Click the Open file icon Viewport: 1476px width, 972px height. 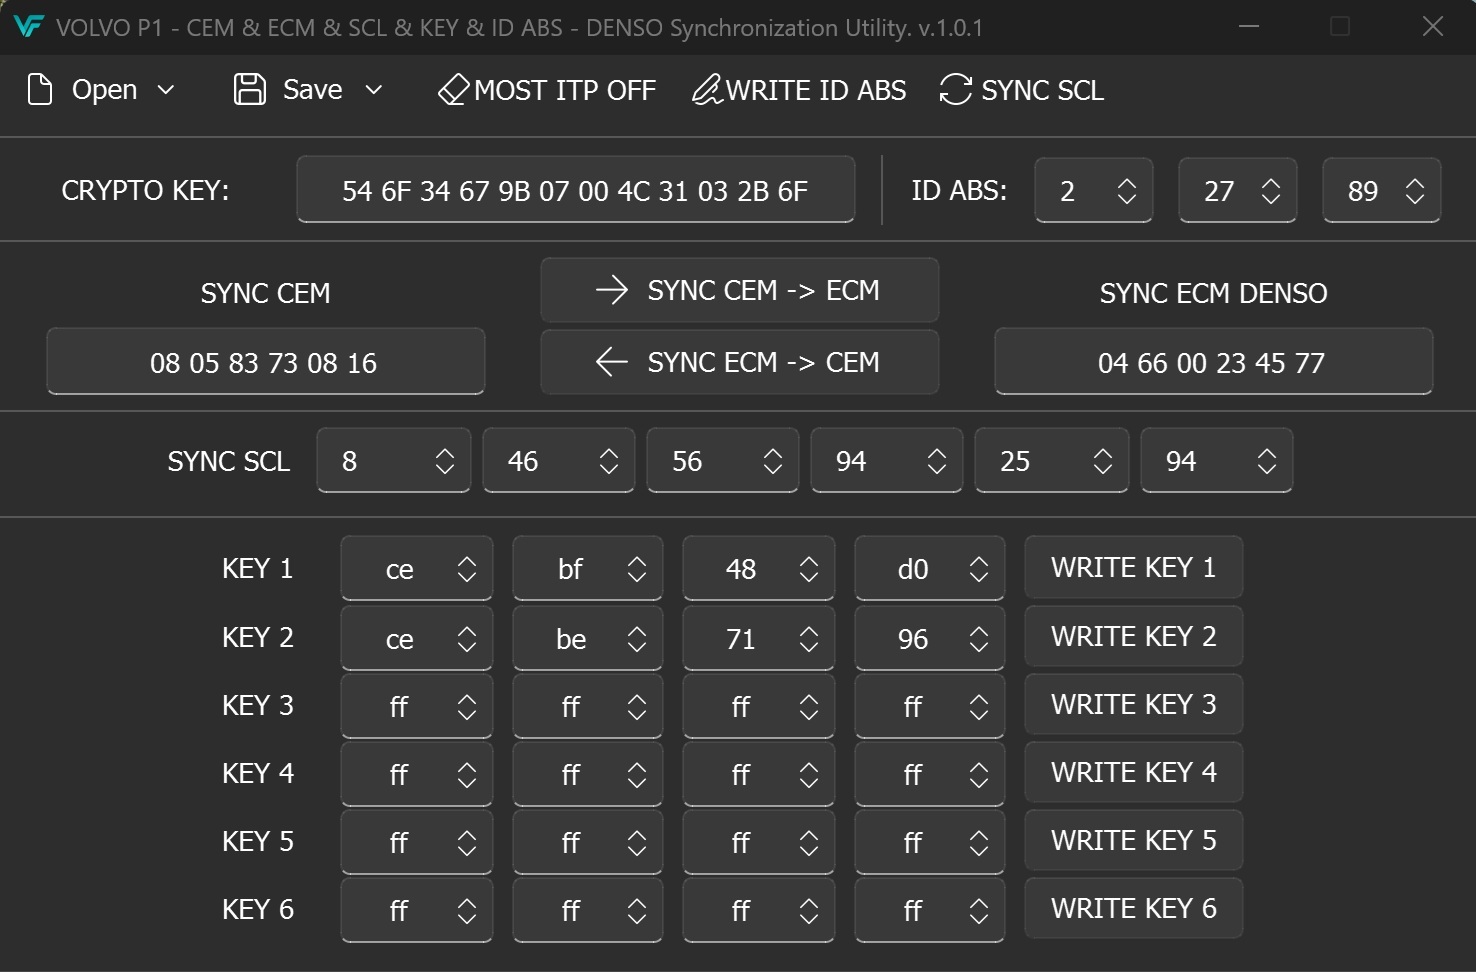pos(40,90)
